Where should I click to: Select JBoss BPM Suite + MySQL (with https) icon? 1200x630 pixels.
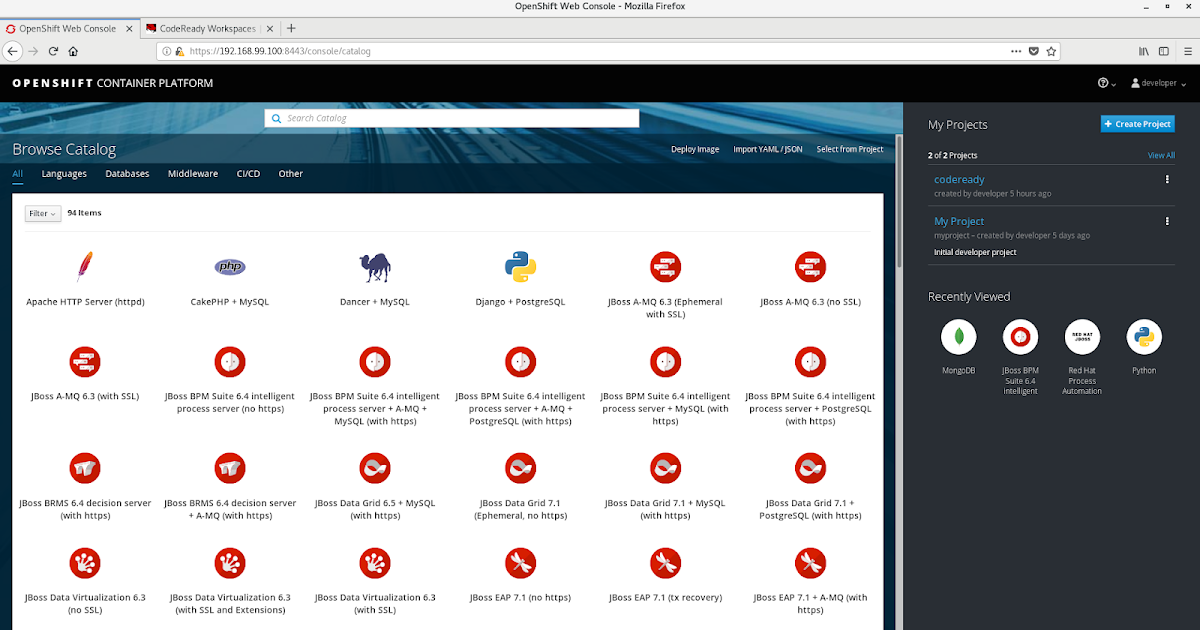point(665,362)
